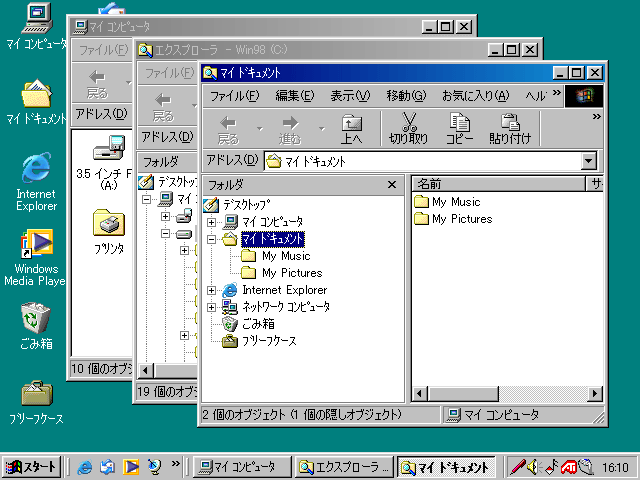The height and width of the screenshot is (480, 640).
Task: Expand マイ コンピュータ in the folder tree
Action: tap(211, 222)
